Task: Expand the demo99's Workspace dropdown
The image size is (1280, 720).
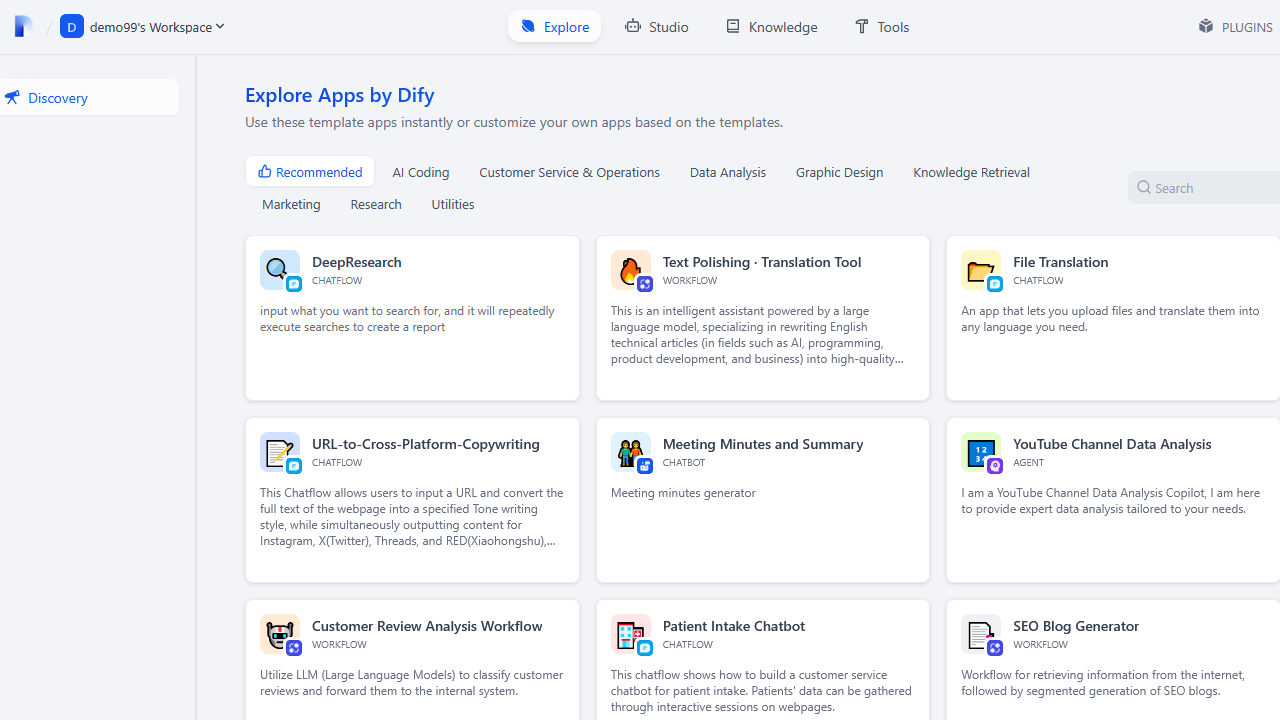Action: [x=143, y=26]
